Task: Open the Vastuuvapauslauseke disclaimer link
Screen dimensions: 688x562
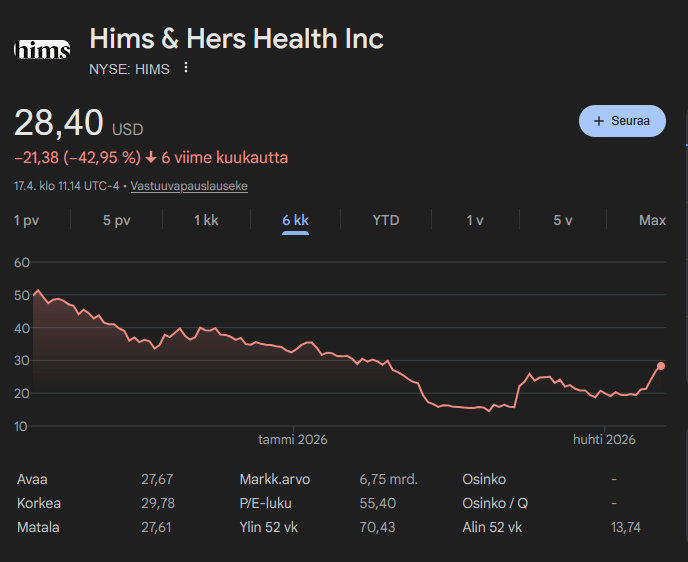Action: [x=189, y=186]
